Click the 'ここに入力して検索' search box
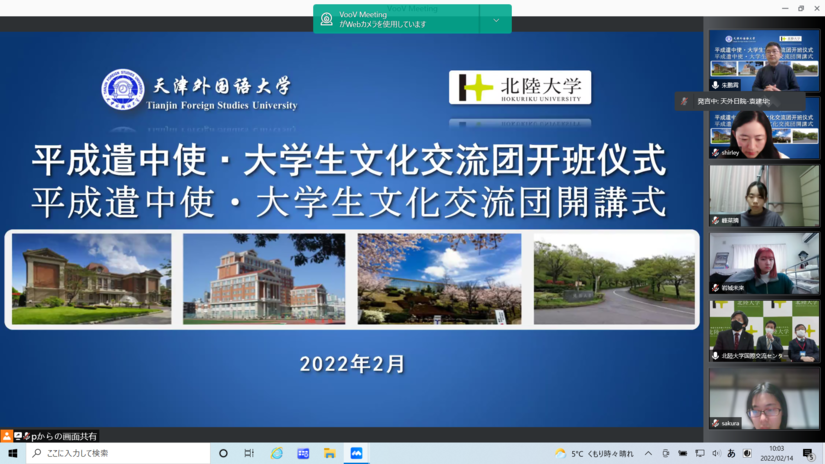The width and height of the screenshot is (825, 464). pyautogui.click(x=118, y=453)
